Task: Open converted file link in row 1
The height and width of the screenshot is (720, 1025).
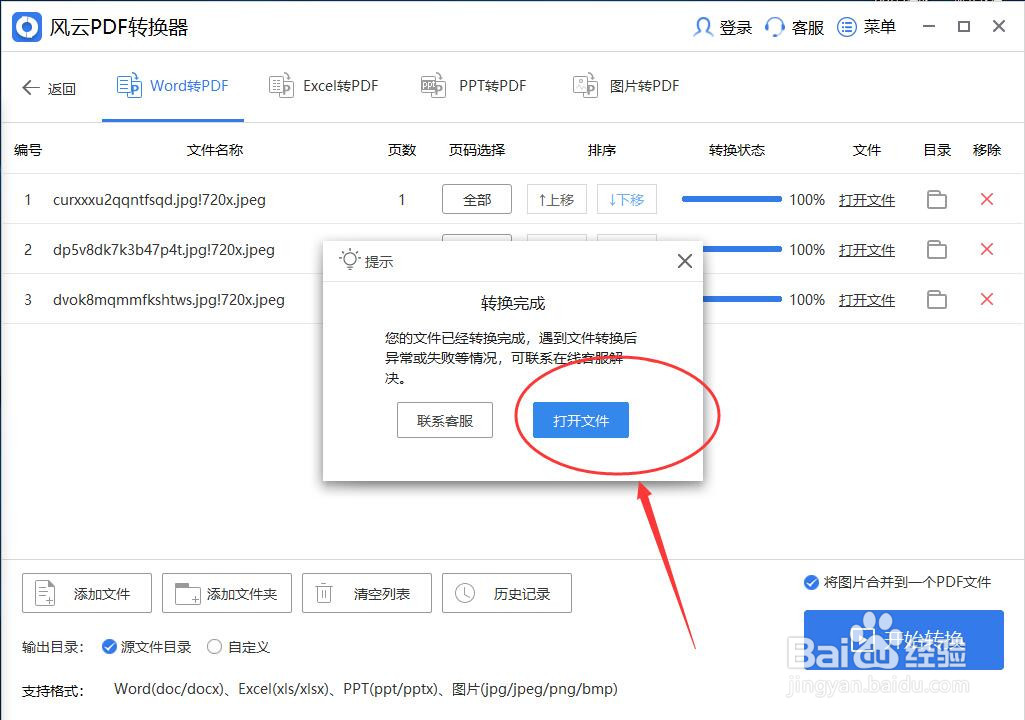Action: tap(867, 200)
